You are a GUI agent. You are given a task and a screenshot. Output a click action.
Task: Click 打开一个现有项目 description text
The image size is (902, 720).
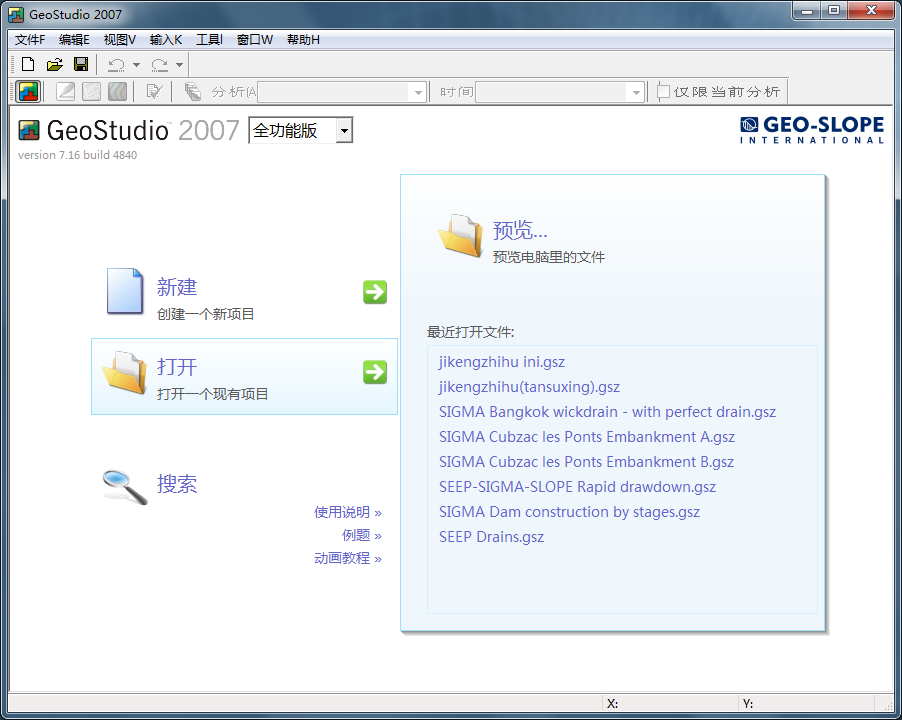pyautogui.click(x=212, y=394)
